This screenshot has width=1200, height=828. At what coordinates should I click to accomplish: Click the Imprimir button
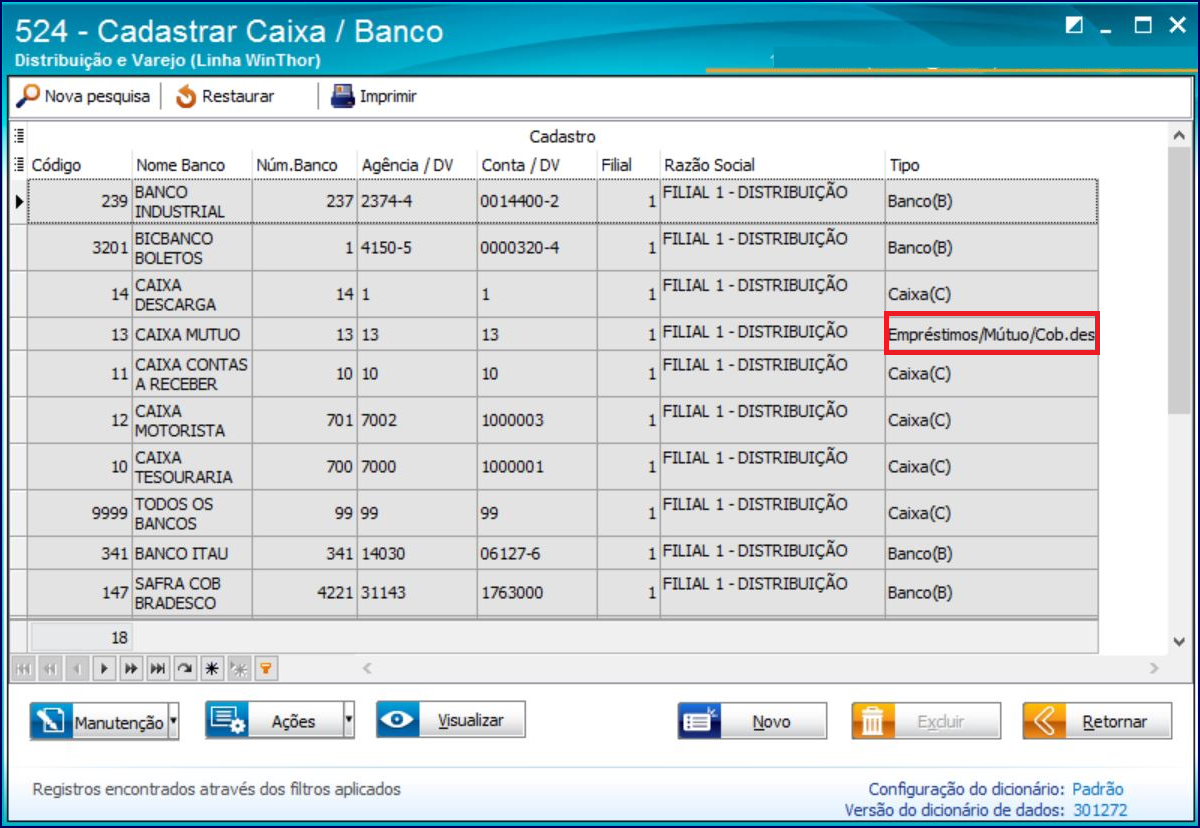point(375,97)
